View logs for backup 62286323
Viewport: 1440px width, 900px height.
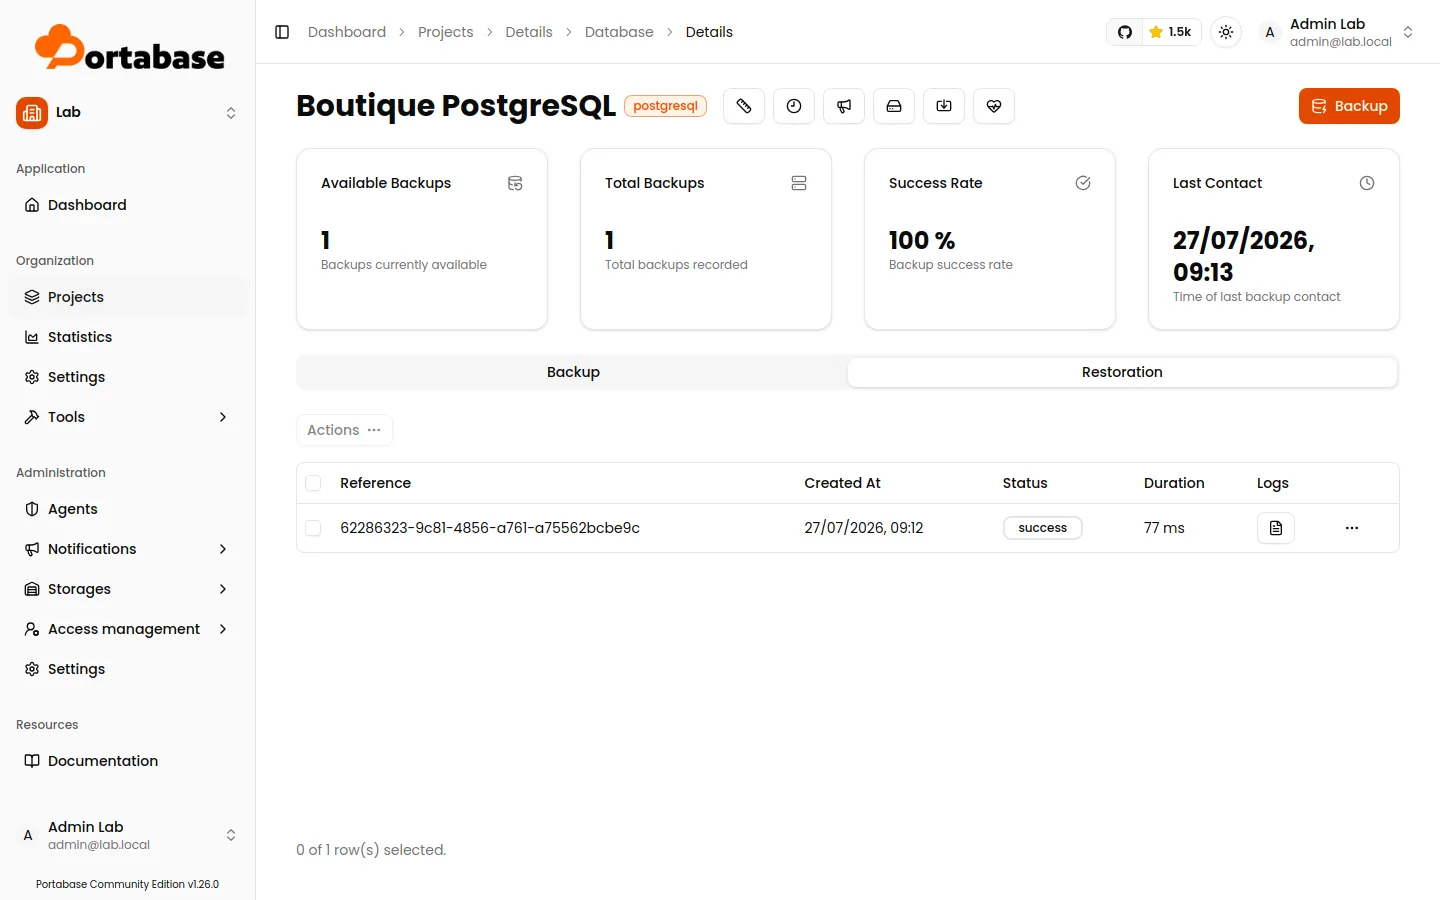1276,528
